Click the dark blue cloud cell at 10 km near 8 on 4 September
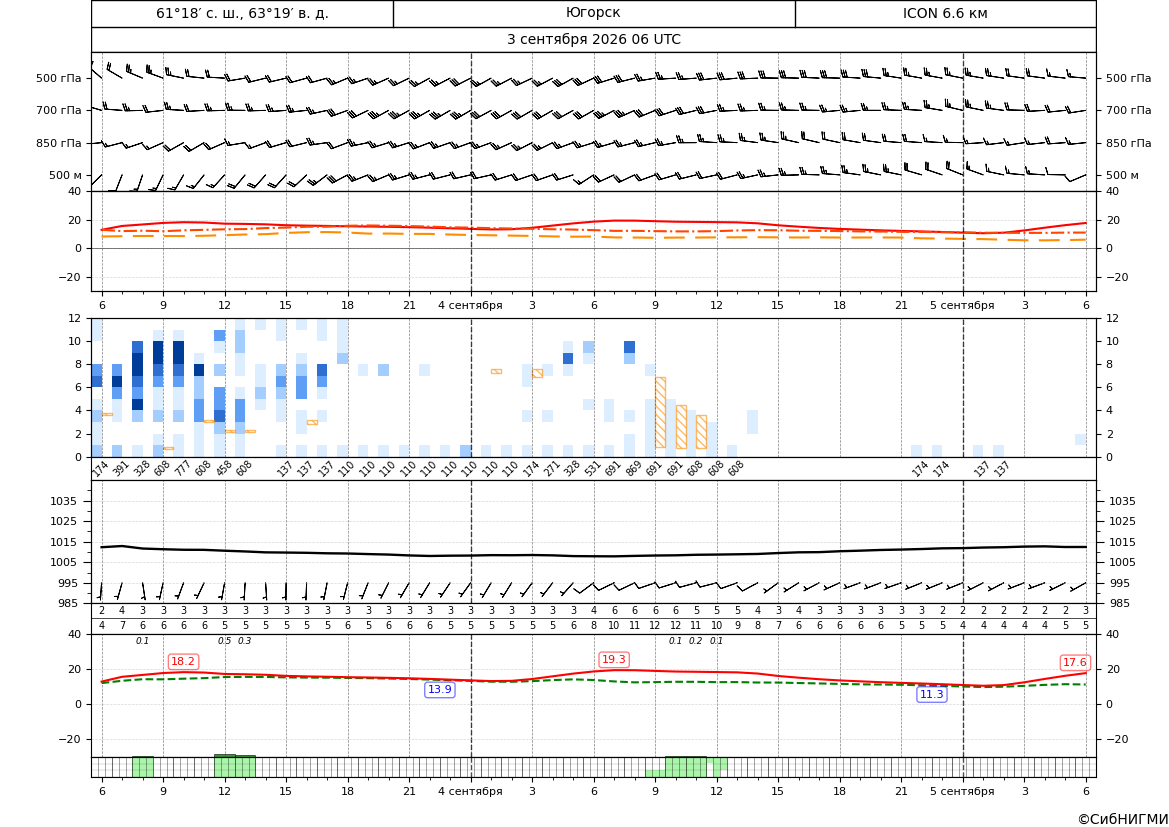This screenshot has height=827, width=1169. point(629,347)
